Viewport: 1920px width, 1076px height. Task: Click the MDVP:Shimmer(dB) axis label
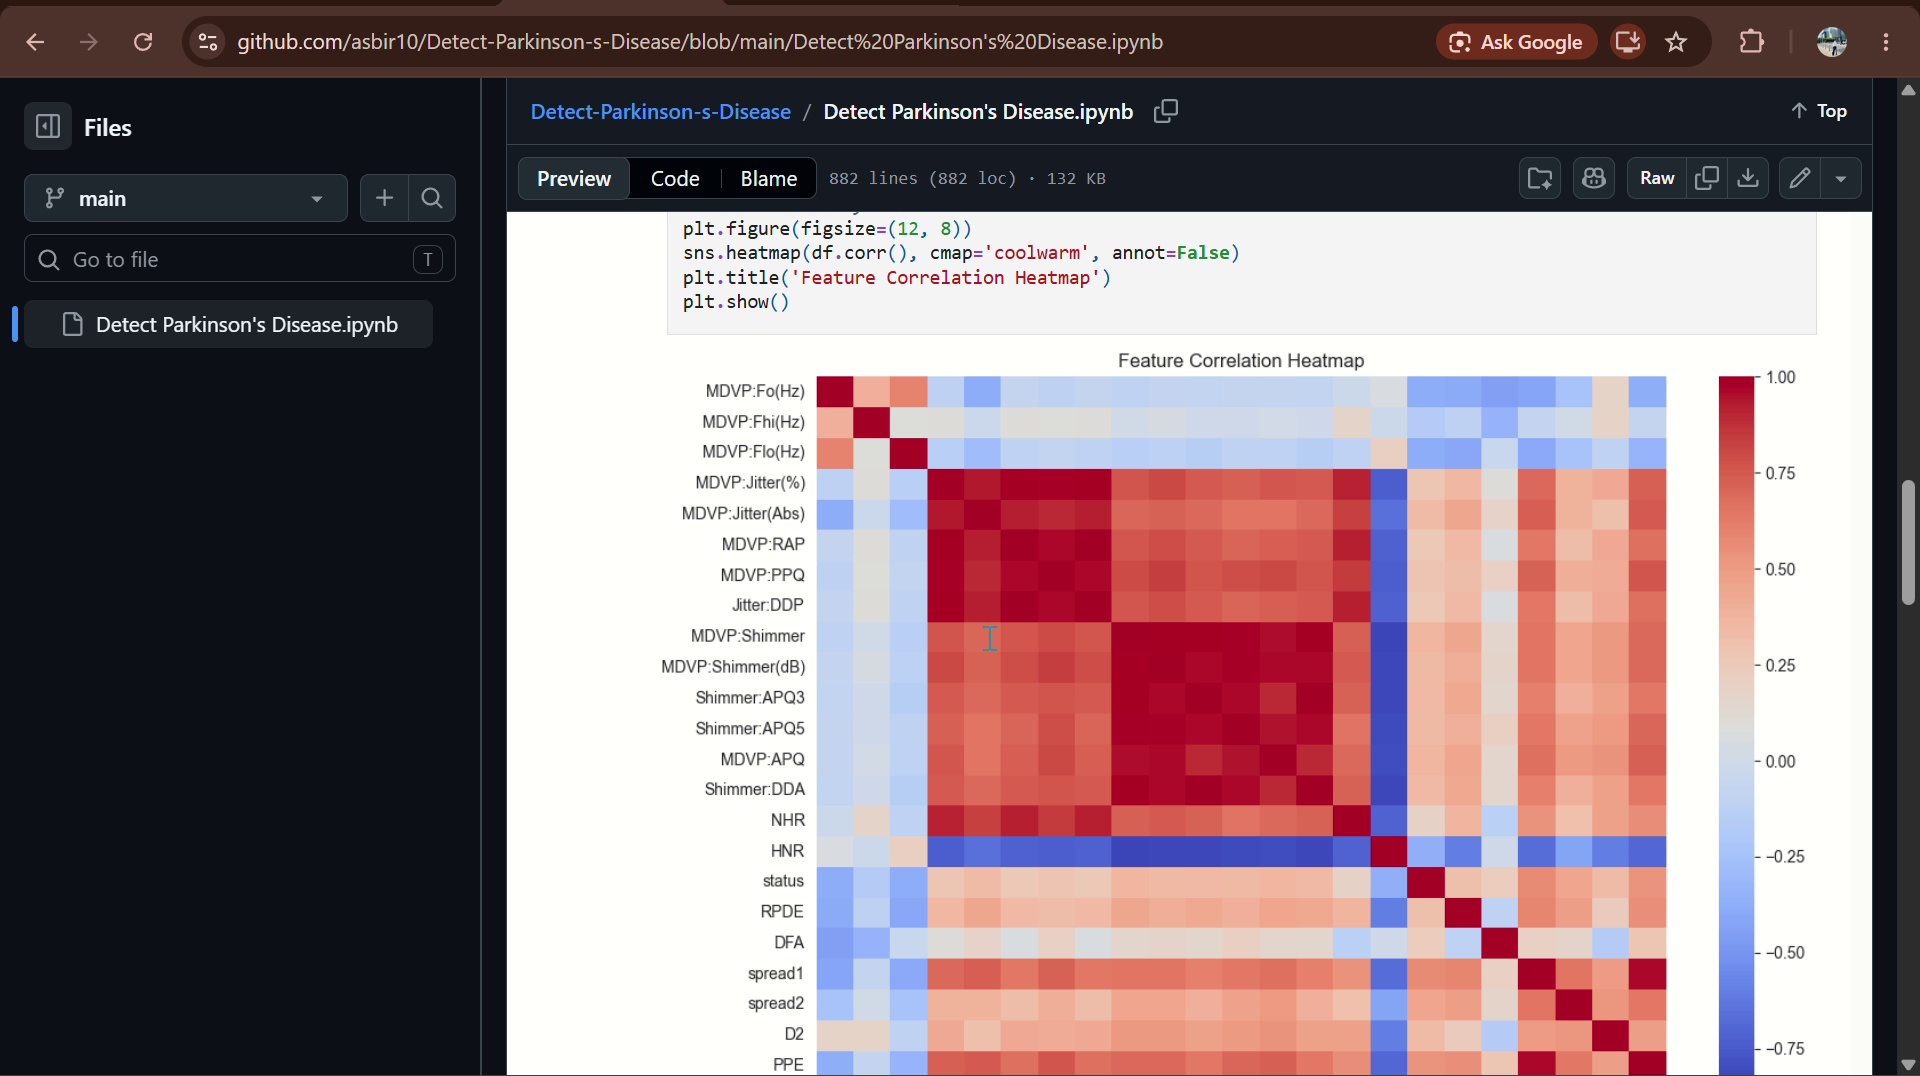(733, 666)
